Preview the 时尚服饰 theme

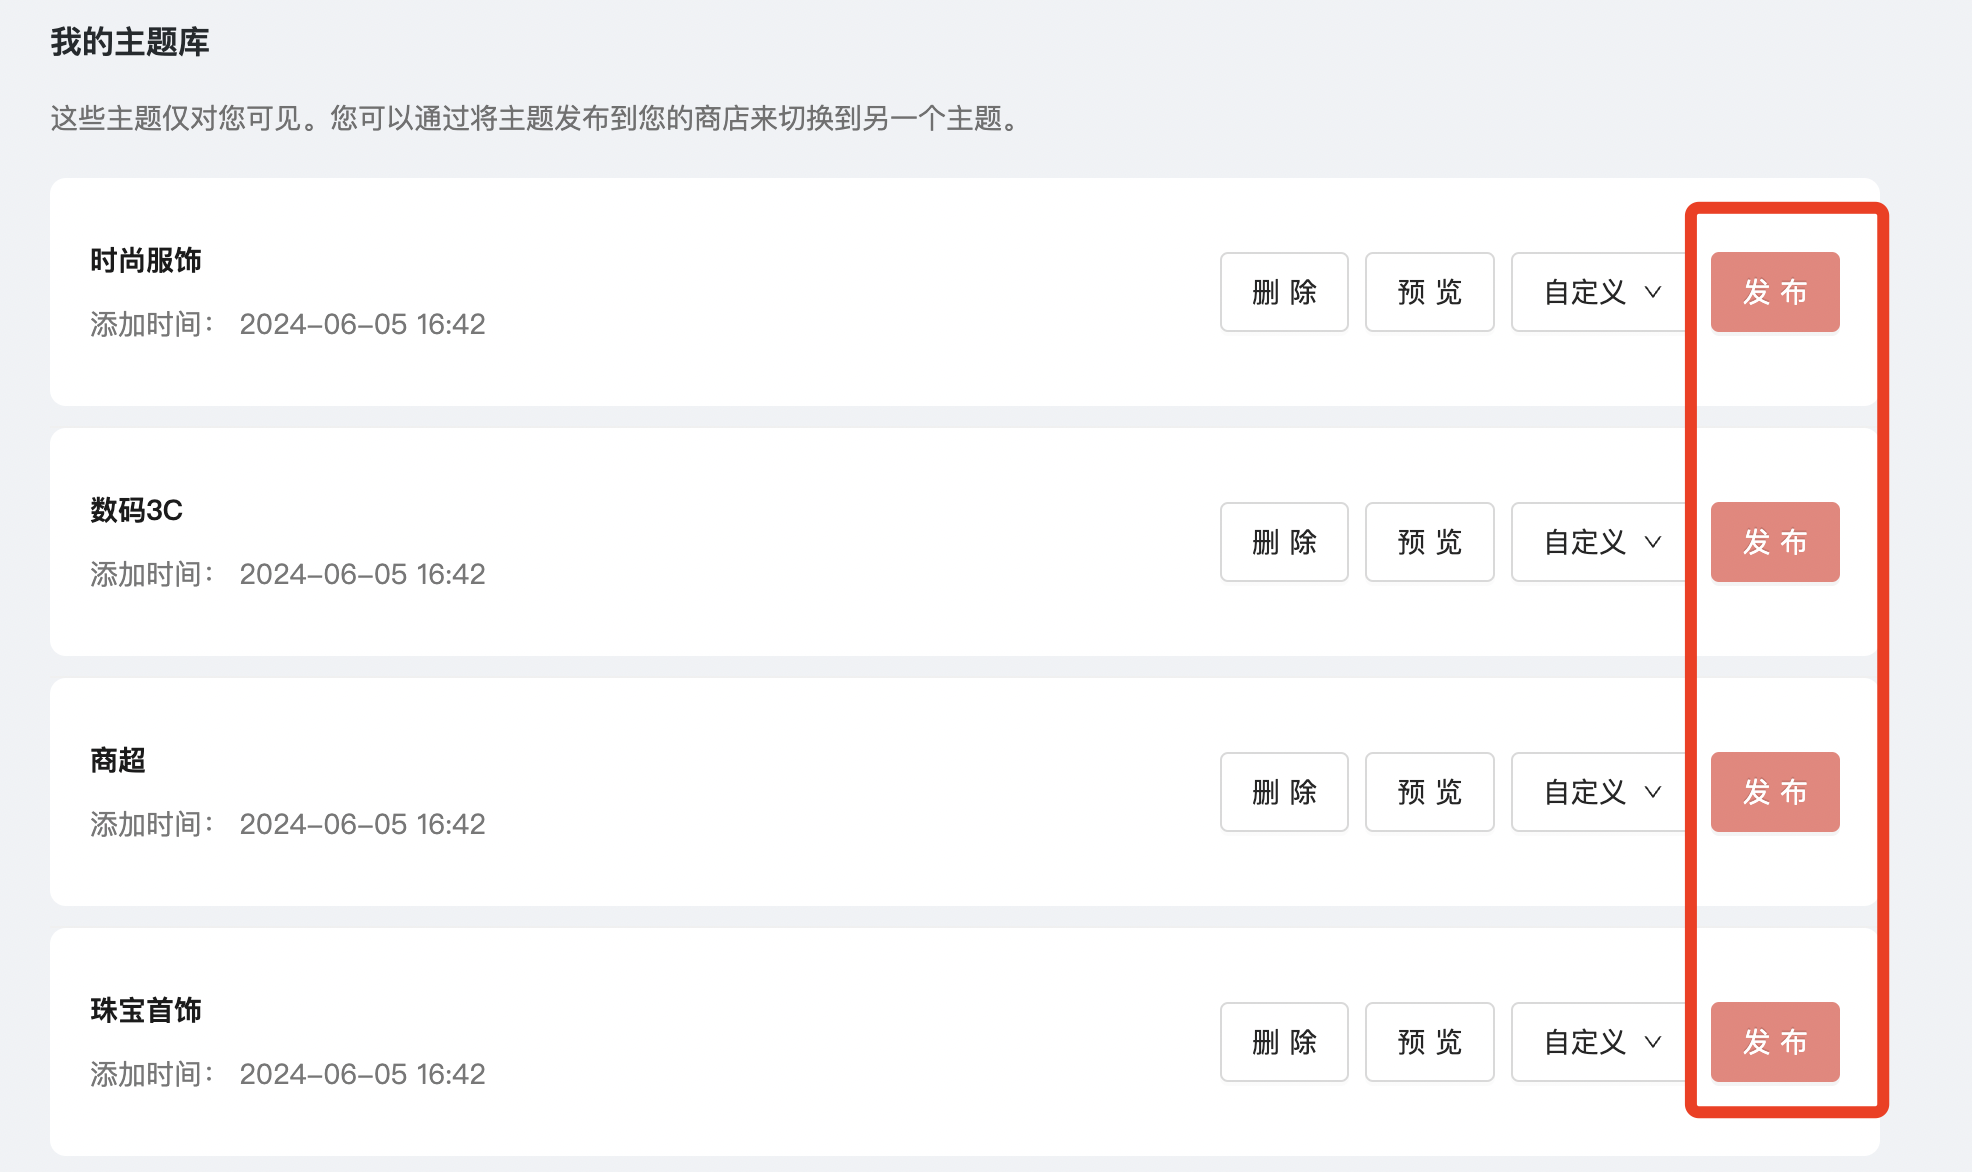click(1430, 292)
